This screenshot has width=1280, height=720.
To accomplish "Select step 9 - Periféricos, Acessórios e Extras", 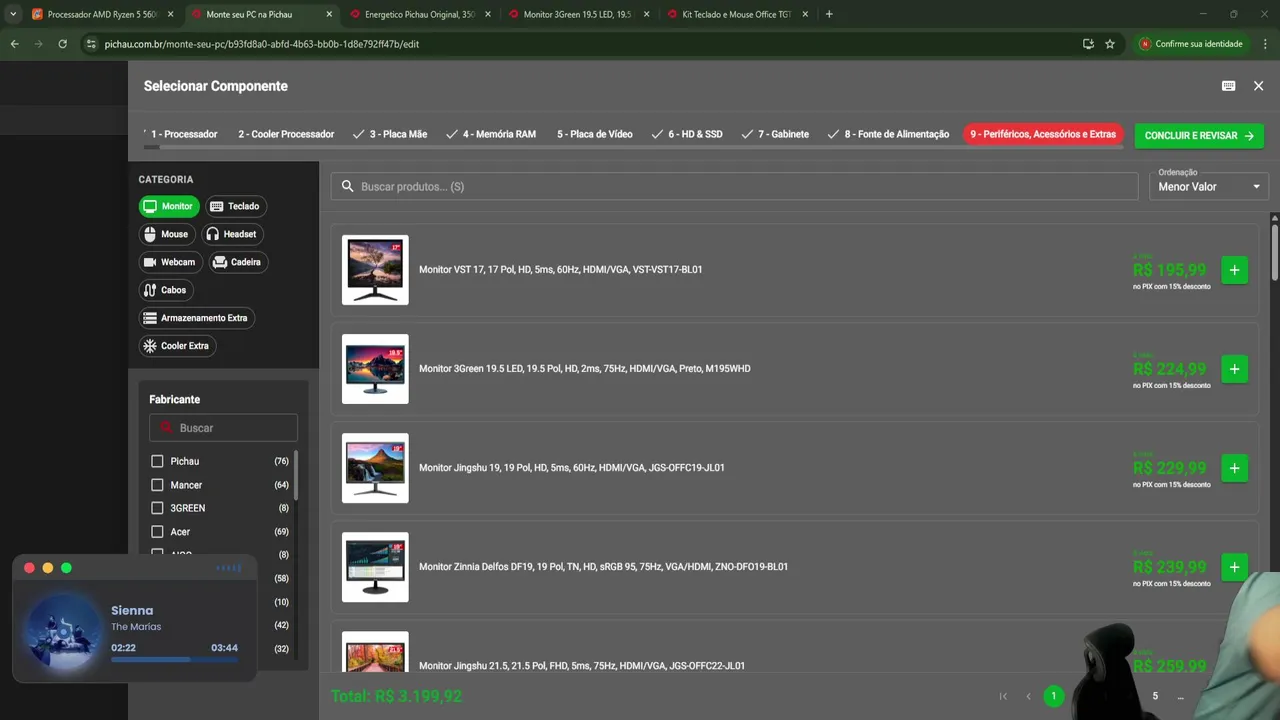I will click(x=1043, y=134).
